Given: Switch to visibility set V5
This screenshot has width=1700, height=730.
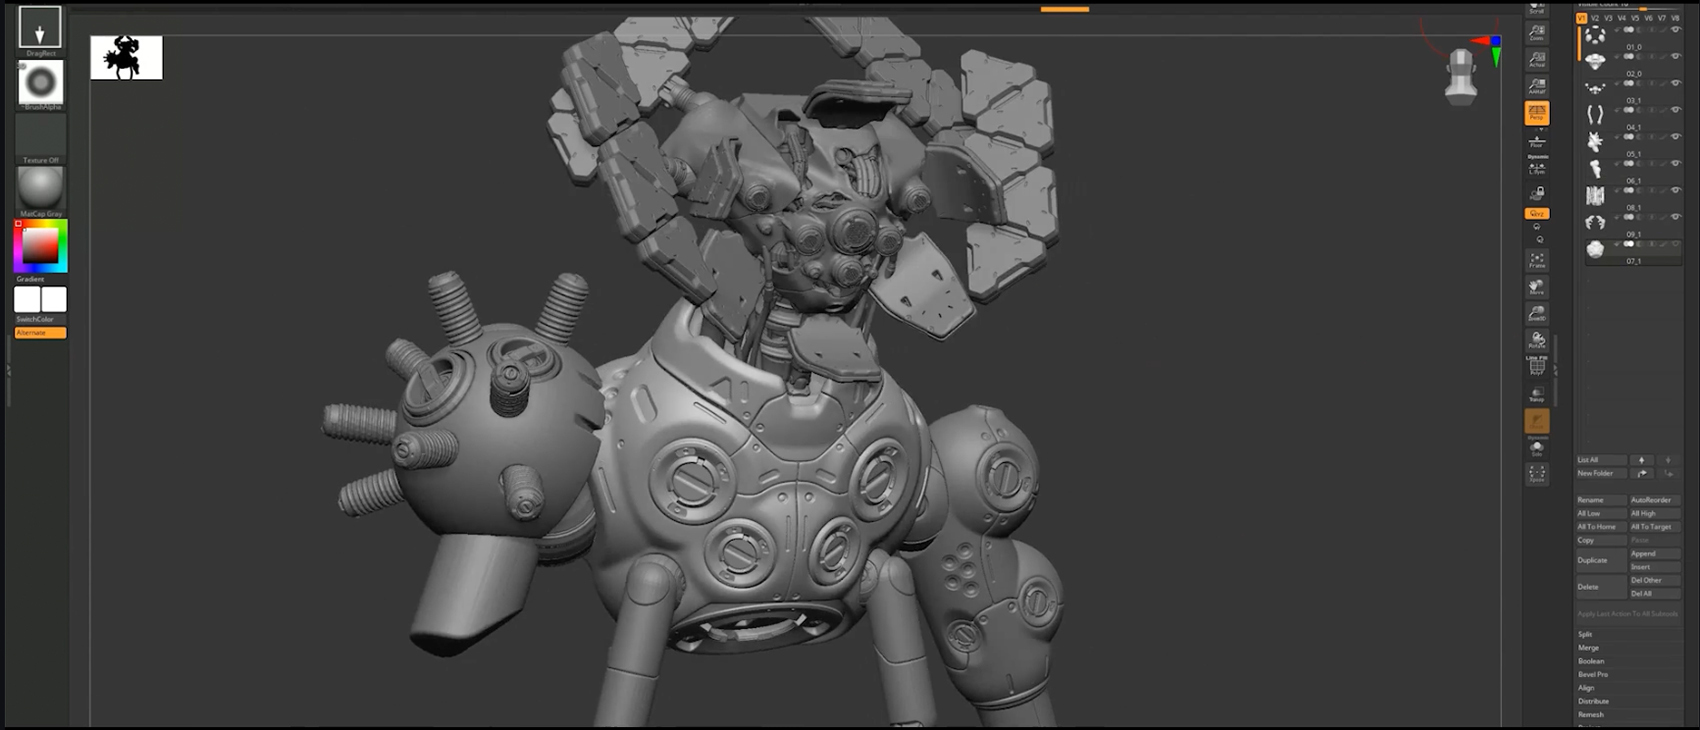Looking at the screenshot, I should pos(1635,18).
